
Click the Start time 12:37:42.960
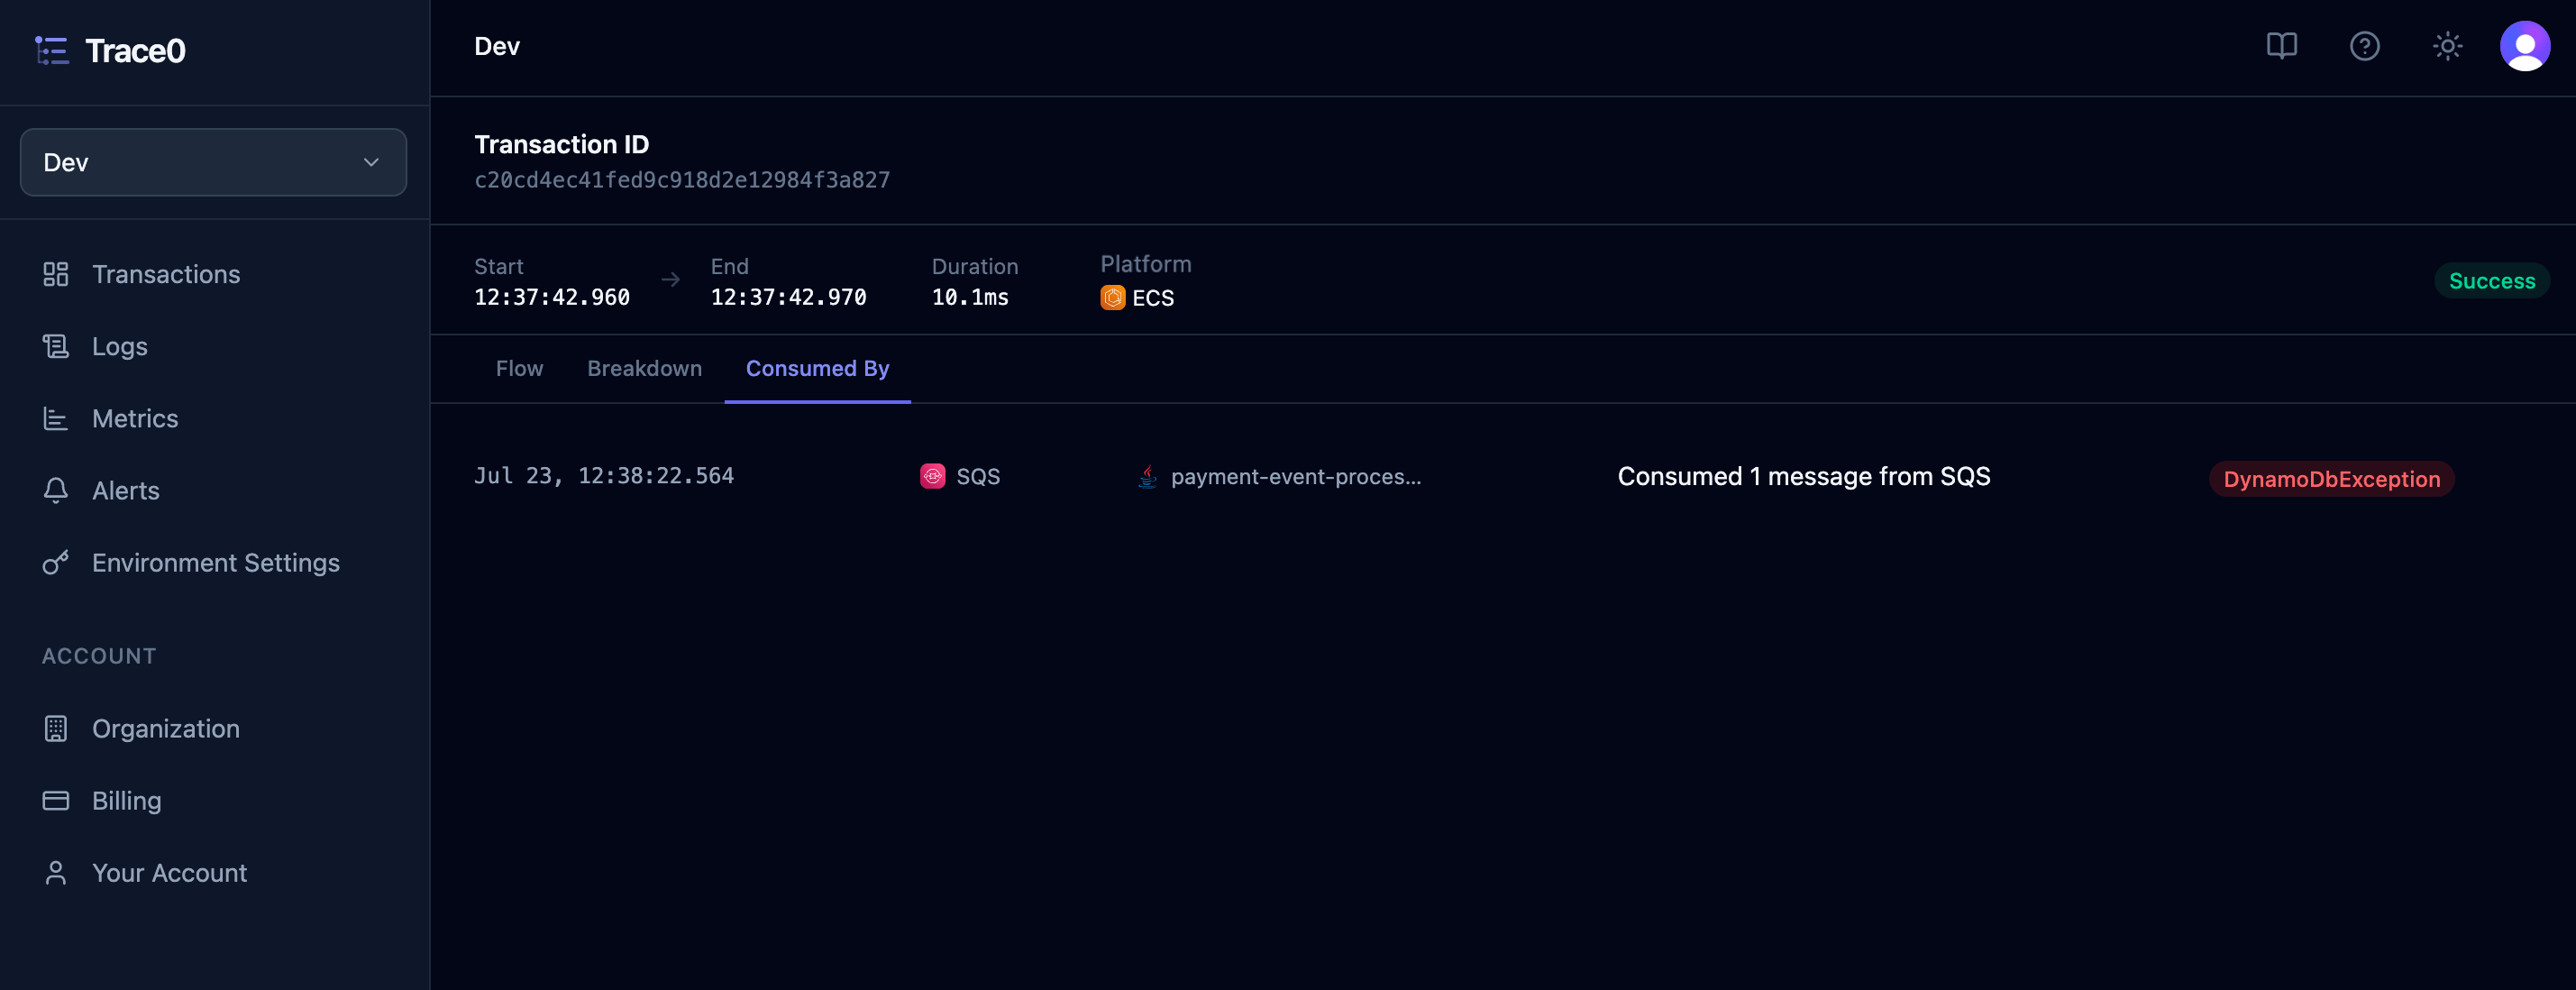pos(551,297)
